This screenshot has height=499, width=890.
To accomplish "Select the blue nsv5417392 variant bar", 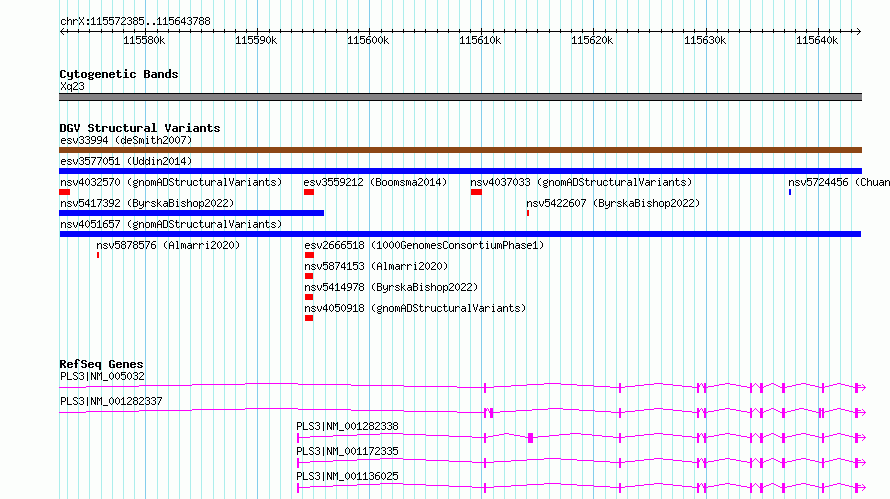I will 191,213.
